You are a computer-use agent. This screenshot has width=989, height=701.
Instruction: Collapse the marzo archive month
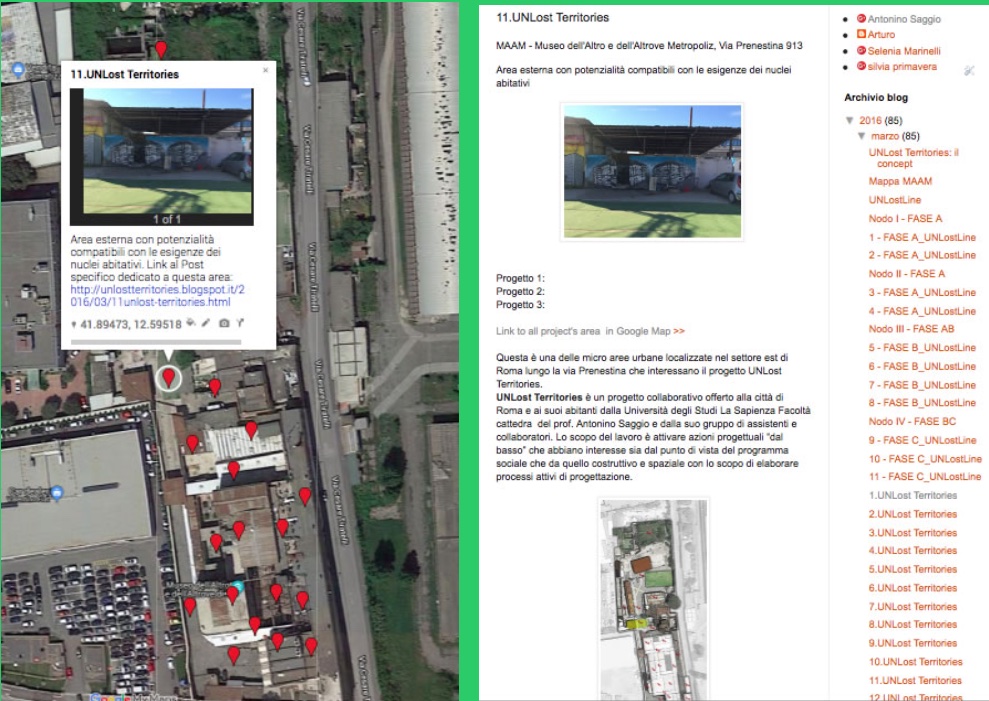coord(862,136)
